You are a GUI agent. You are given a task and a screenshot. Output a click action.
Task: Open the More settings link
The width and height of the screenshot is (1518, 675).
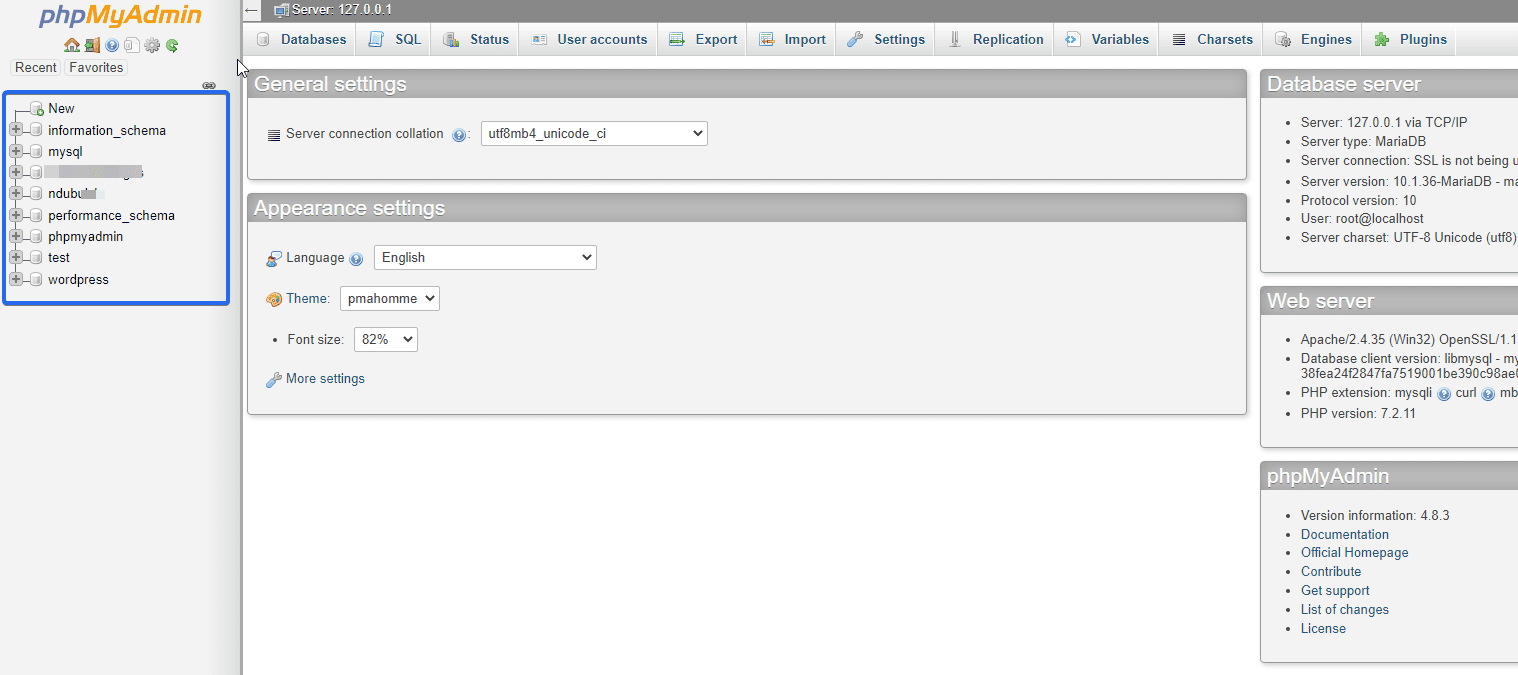pos(325,379)
